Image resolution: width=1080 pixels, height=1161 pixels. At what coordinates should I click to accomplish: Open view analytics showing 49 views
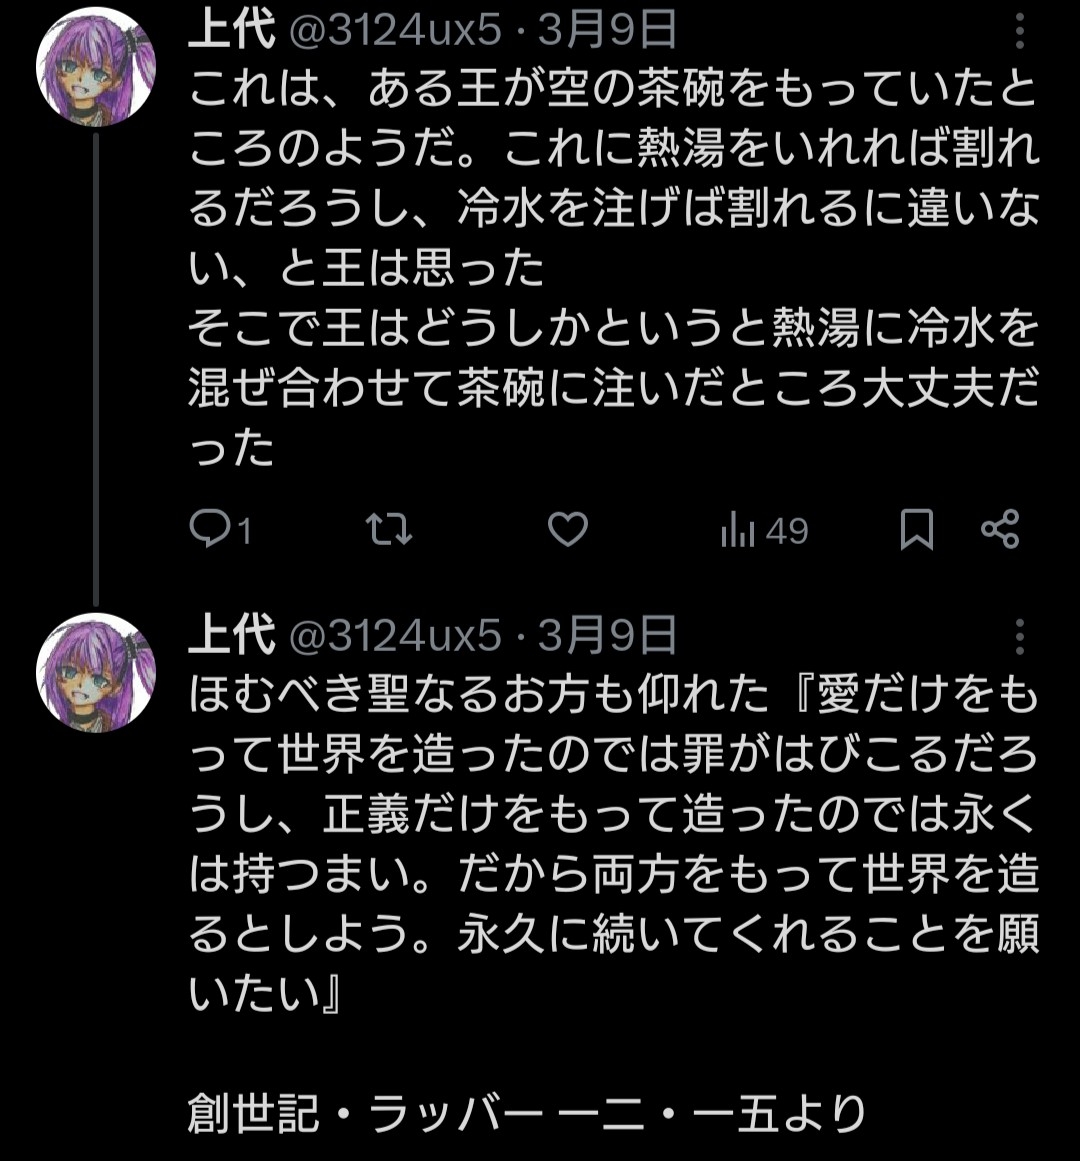pos(764,530)
